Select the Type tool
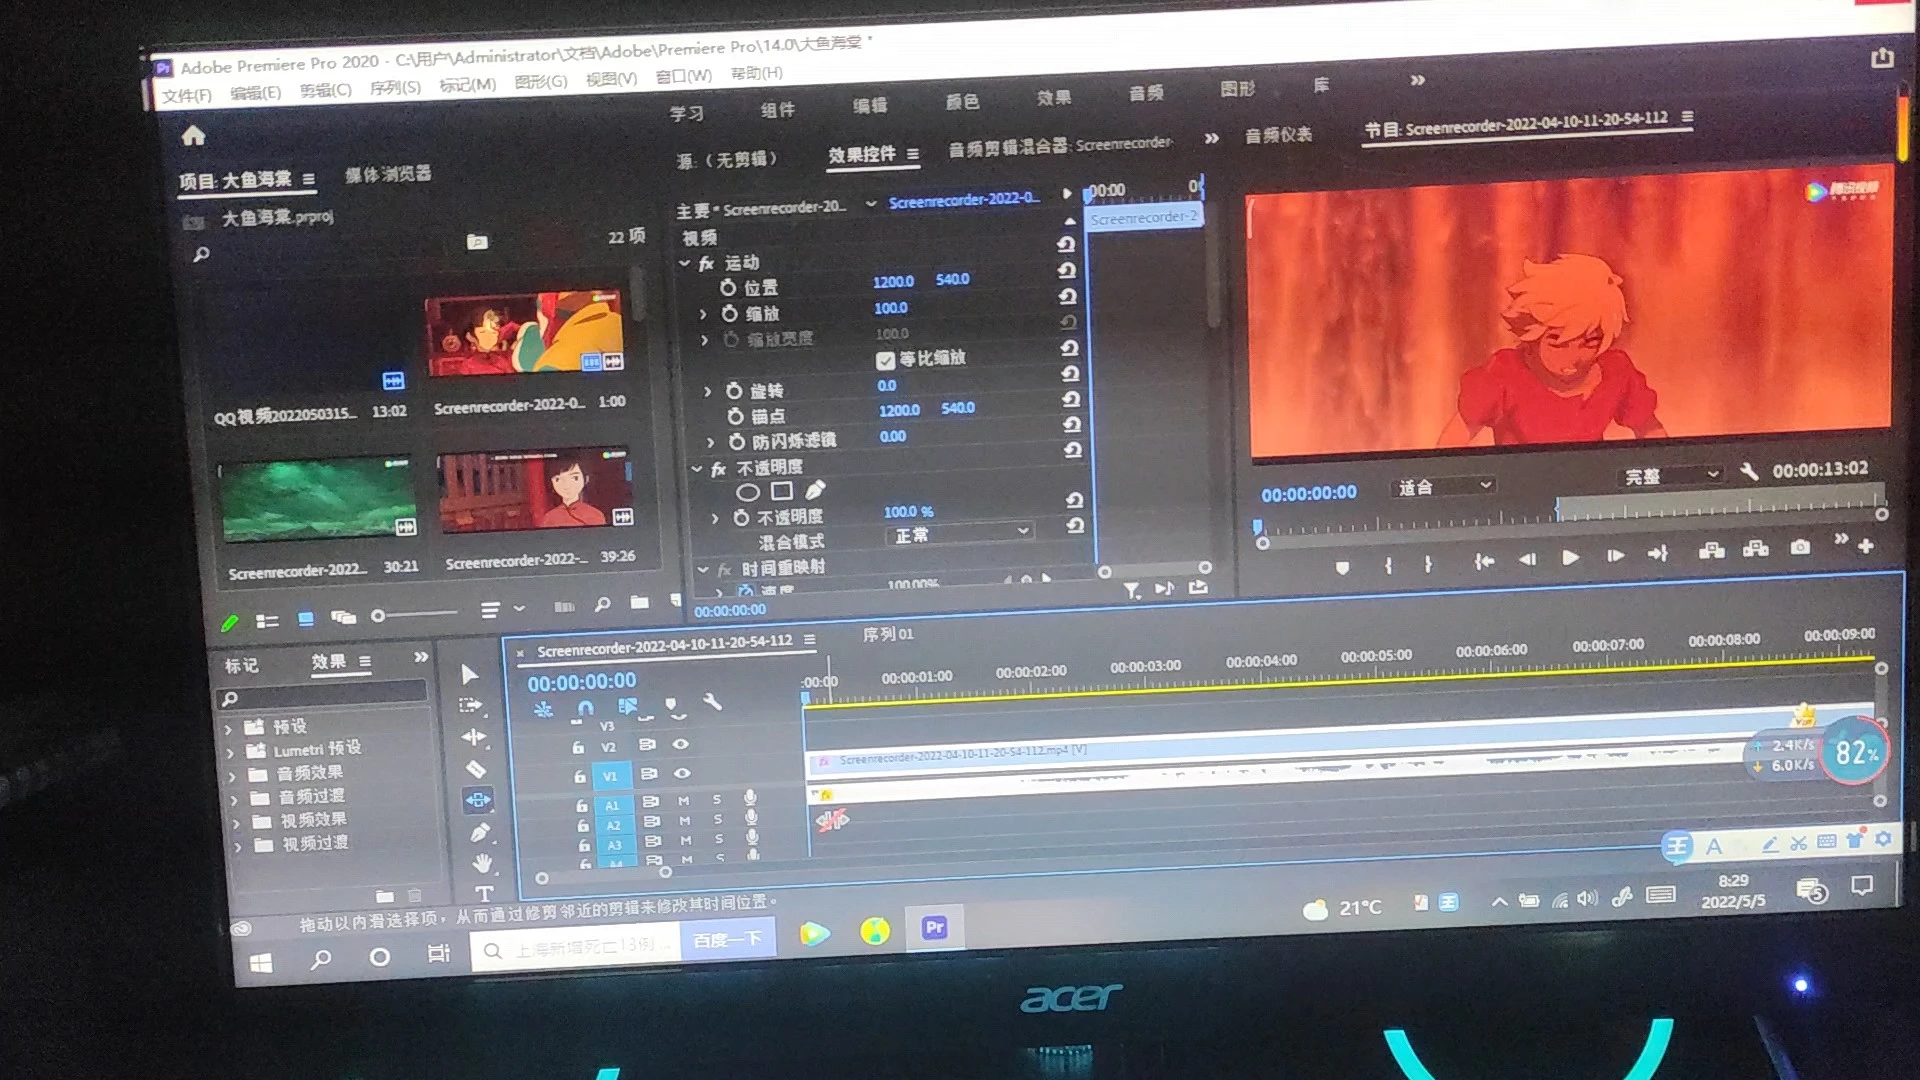 [x=484, y=893]
